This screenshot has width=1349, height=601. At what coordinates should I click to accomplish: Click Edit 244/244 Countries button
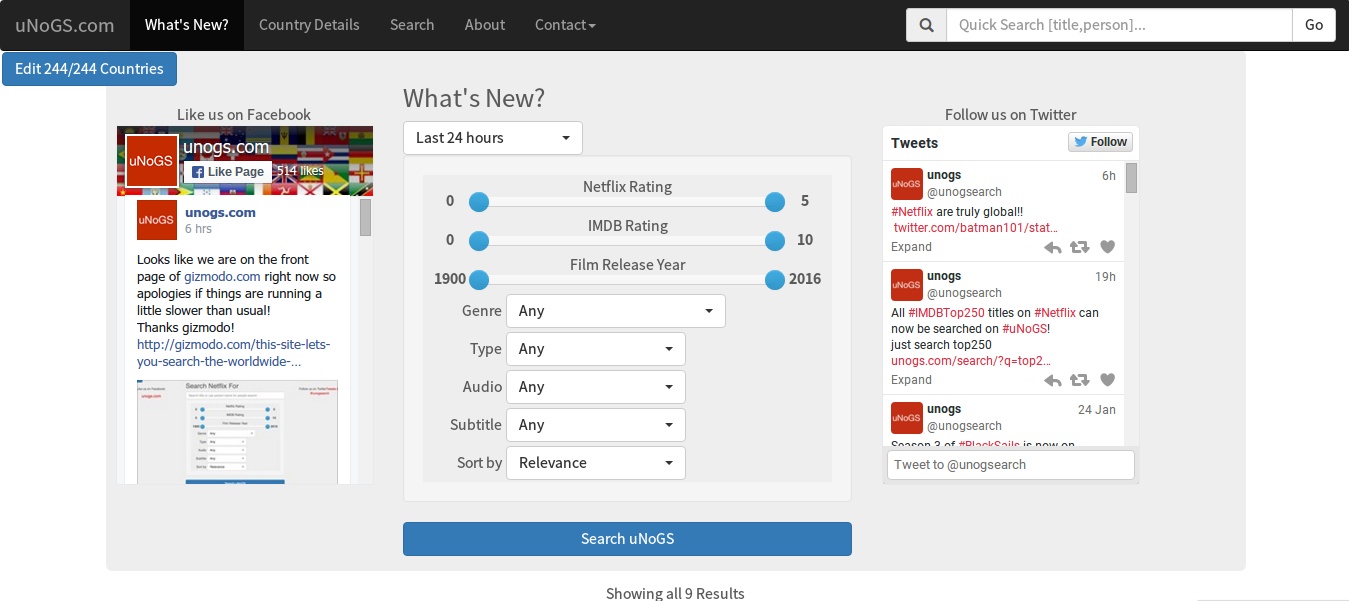pos(89,69)
